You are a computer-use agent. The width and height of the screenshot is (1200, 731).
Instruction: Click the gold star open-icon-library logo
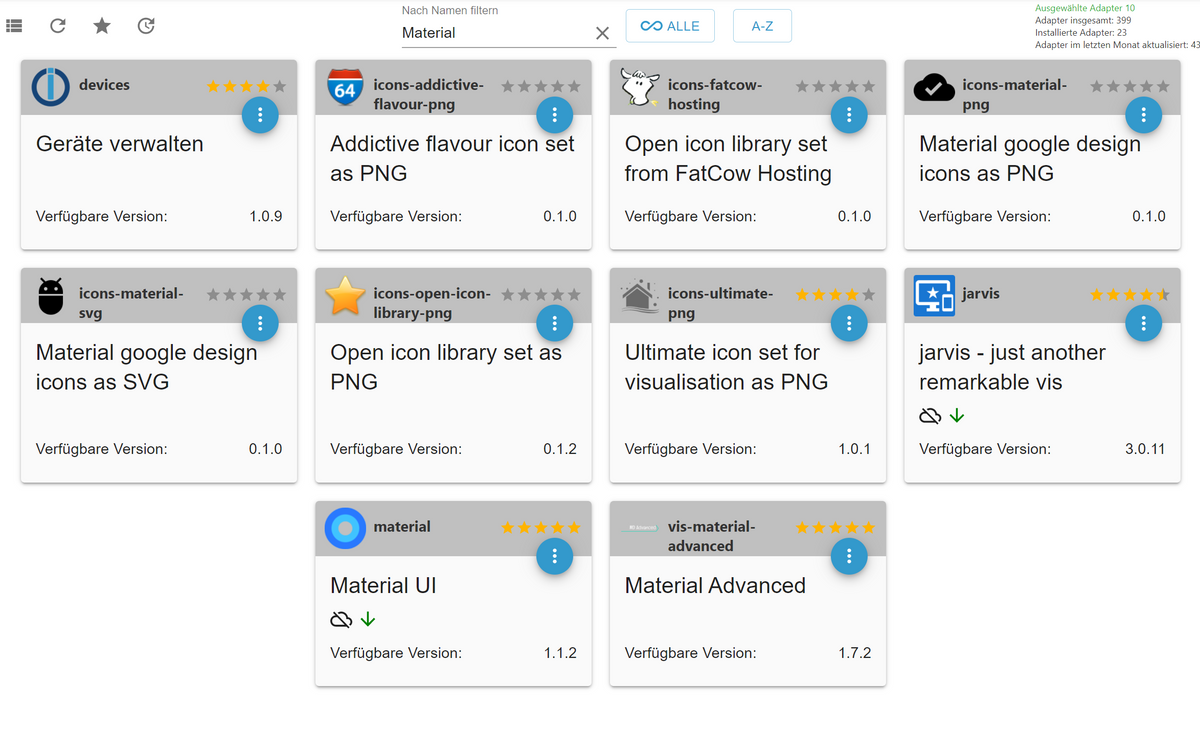point(345,296)
